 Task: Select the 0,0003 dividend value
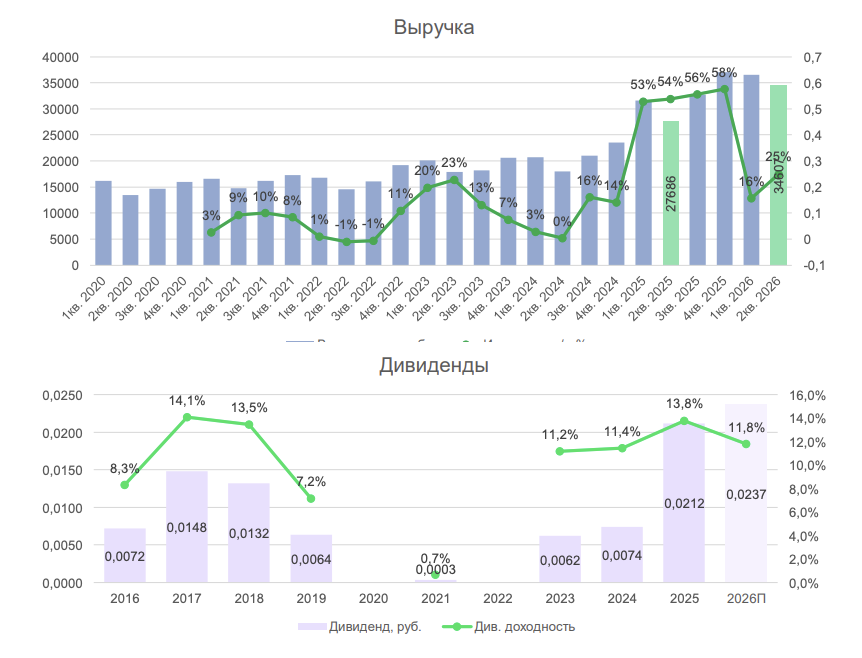click(x=435, y=569)
